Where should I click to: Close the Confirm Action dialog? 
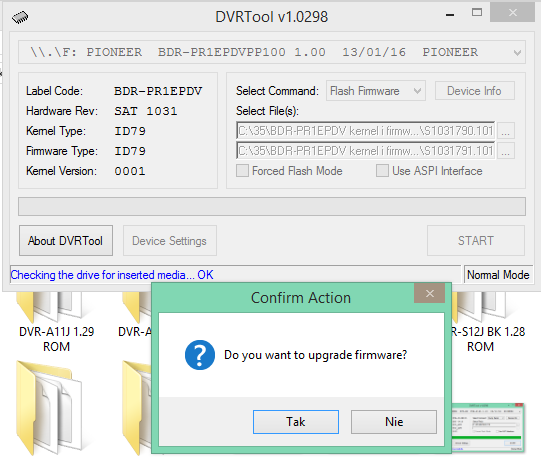pyautogui.click(x=430, y=294)
